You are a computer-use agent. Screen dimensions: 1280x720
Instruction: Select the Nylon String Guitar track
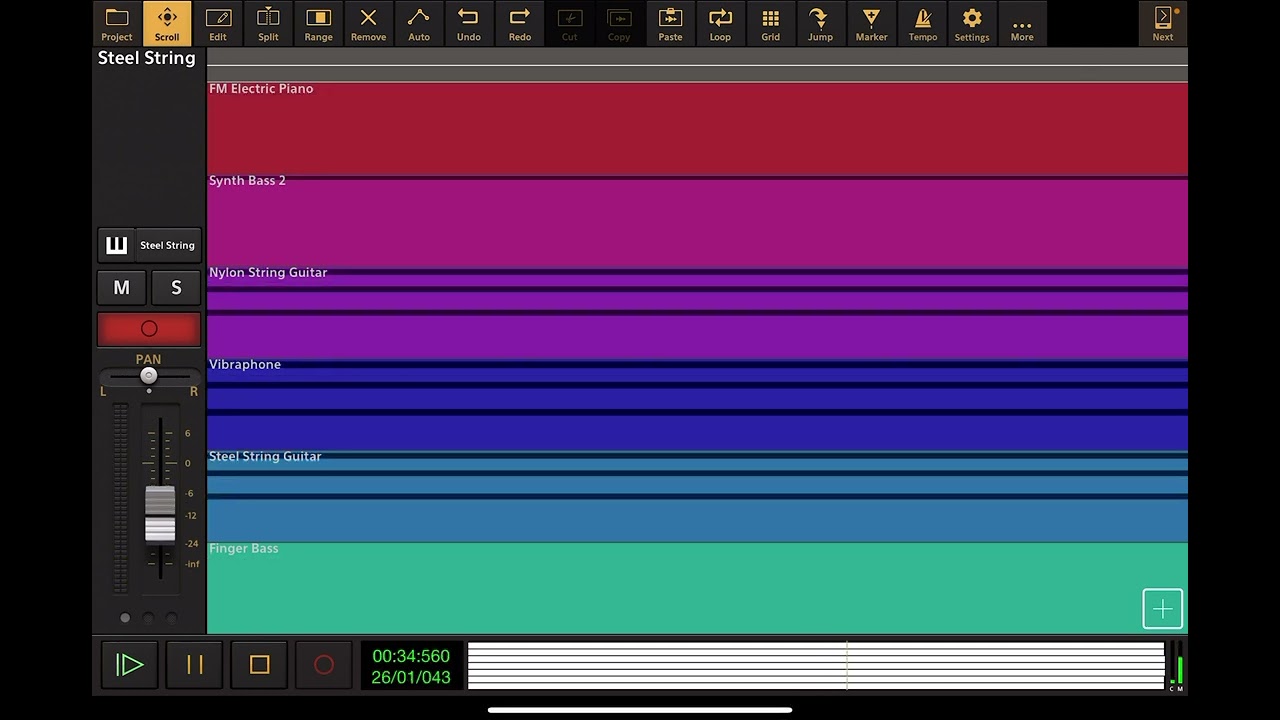697,315
